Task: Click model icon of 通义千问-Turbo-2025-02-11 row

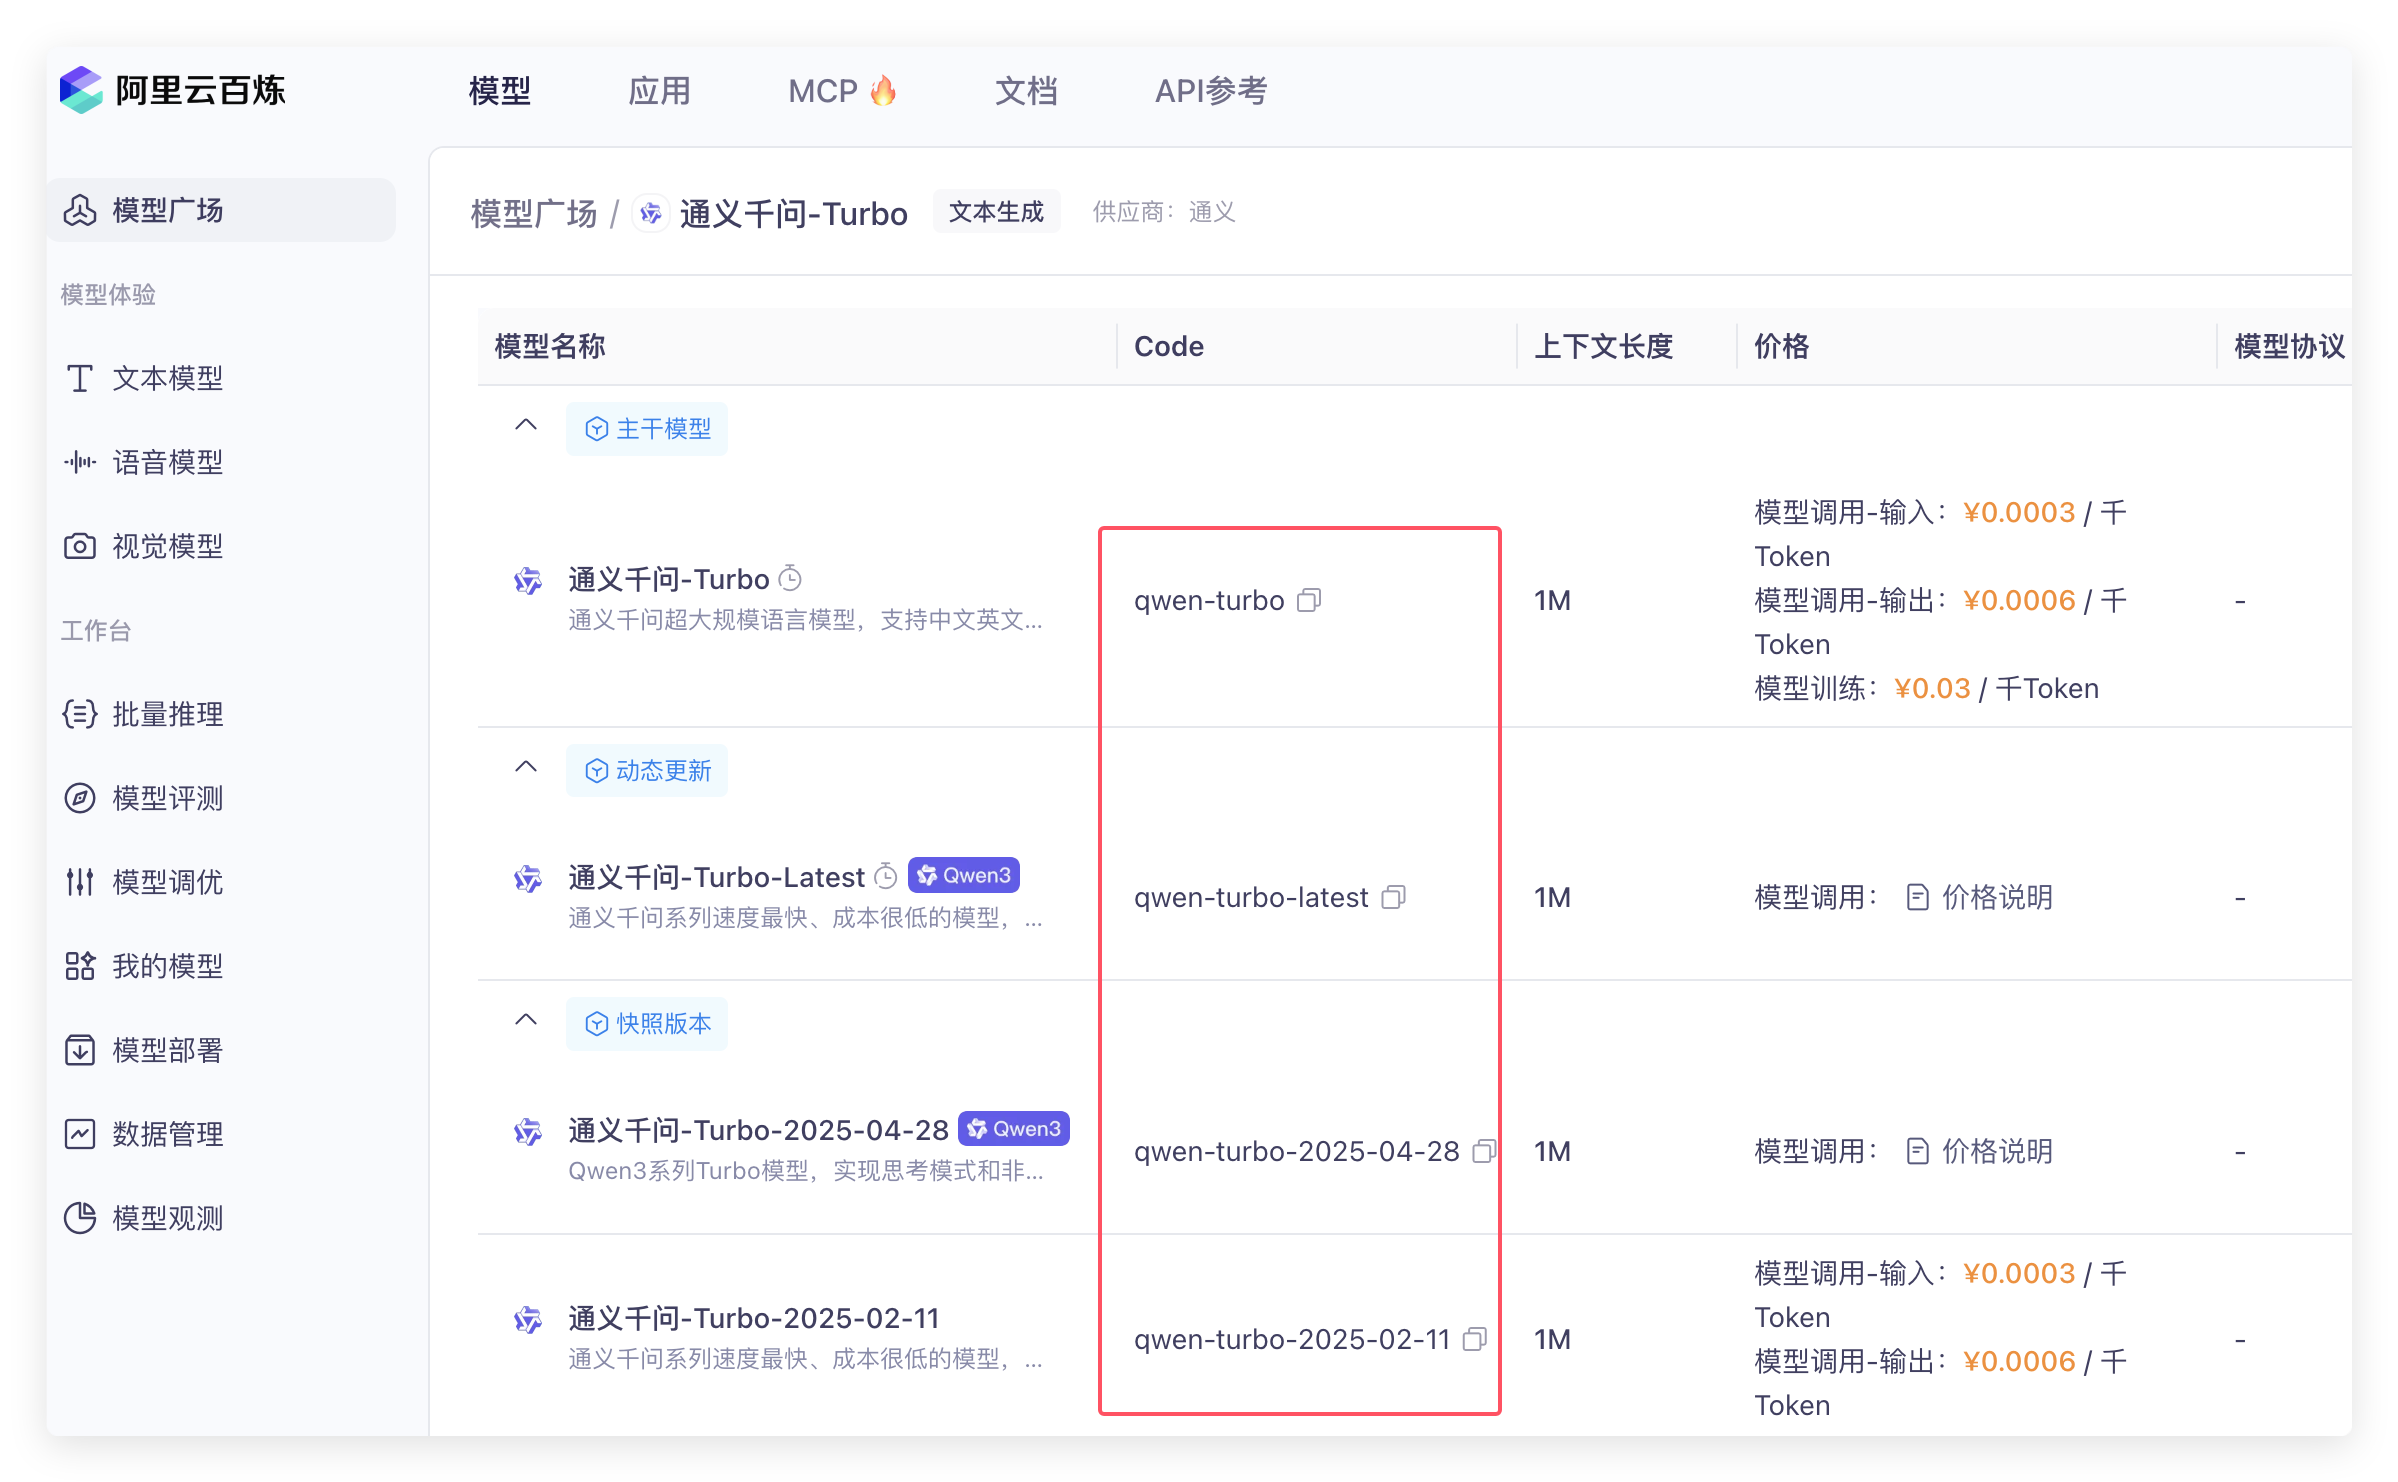Action: (528, 1320)
